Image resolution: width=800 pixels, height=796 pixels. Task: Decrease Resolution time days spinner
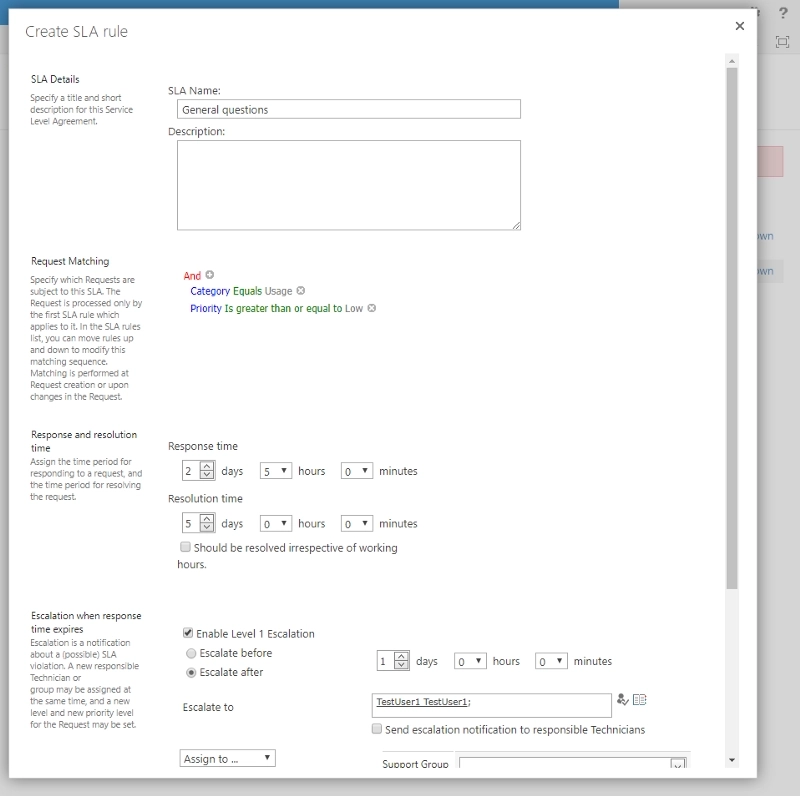(x=207, y=527)
